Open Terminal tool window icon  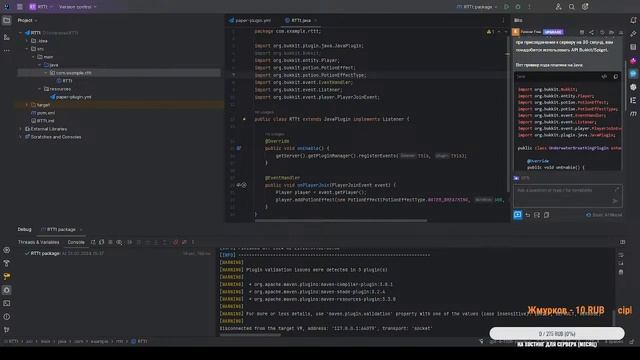(x=7, y=303)
